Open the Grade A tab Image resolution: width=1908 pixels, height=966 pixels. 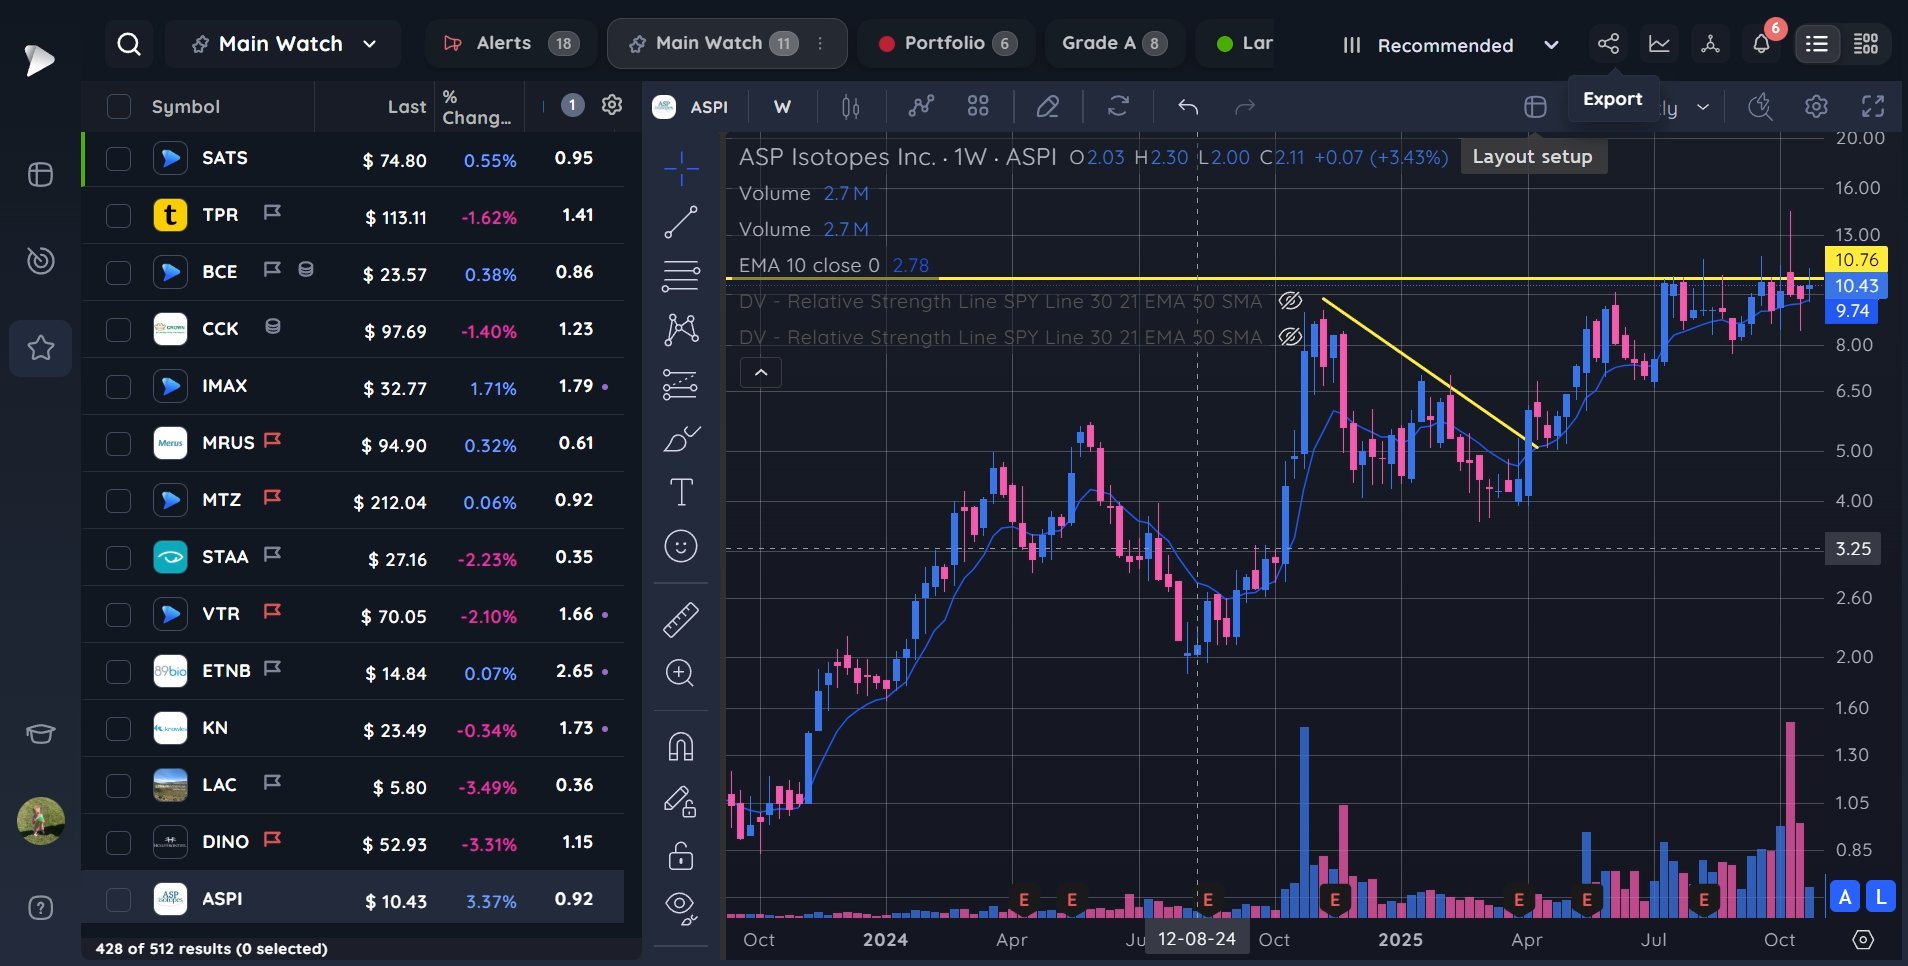pos(1114,43)
